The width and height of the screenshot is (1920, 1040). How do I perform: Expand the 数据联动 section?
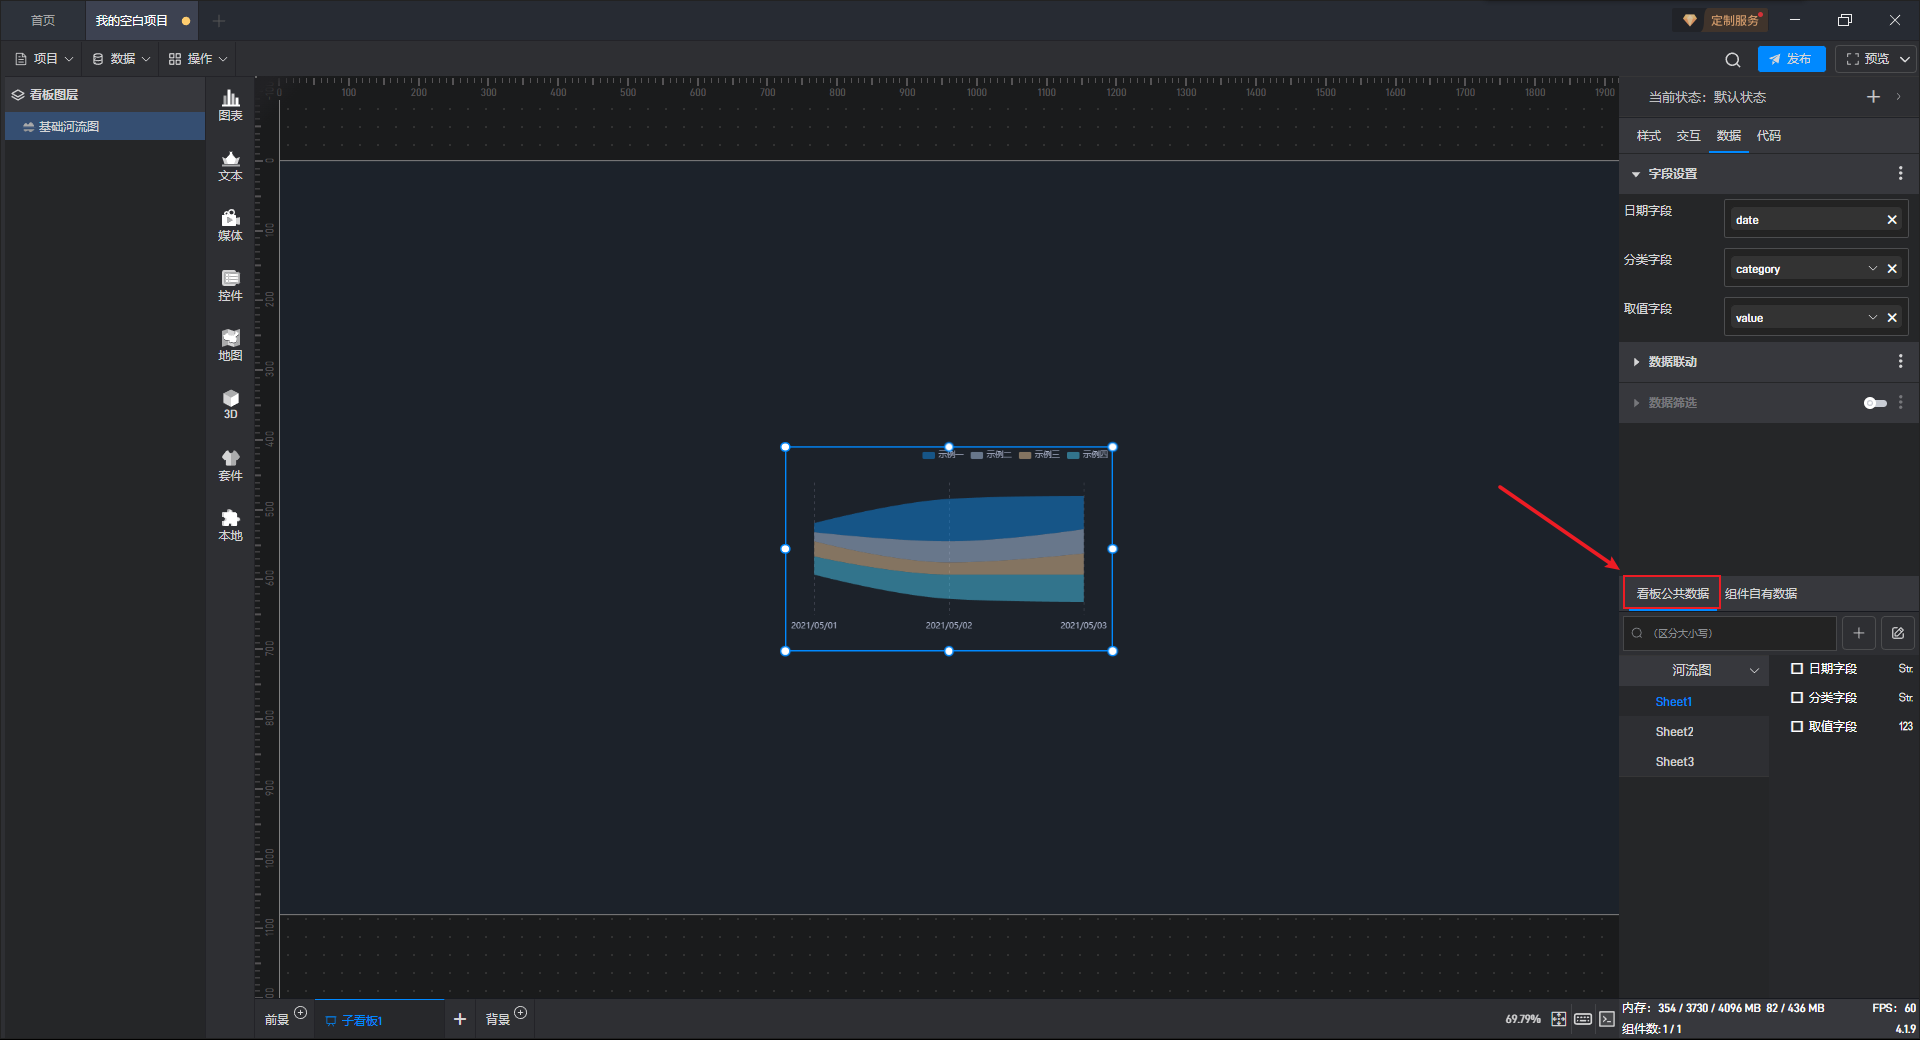pyautogui.click(x=1636, y=362)
